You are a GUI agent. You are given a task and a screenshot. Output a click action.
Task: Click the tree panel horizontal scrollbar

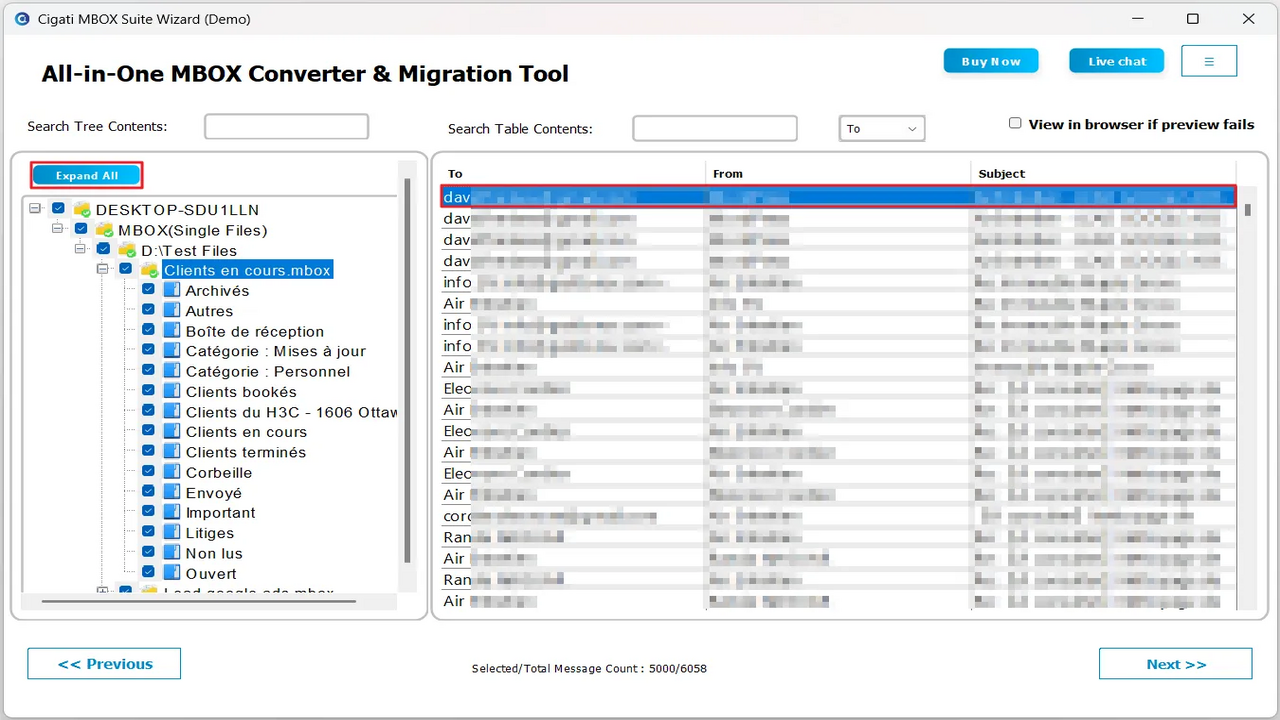[x=200, y=601]
